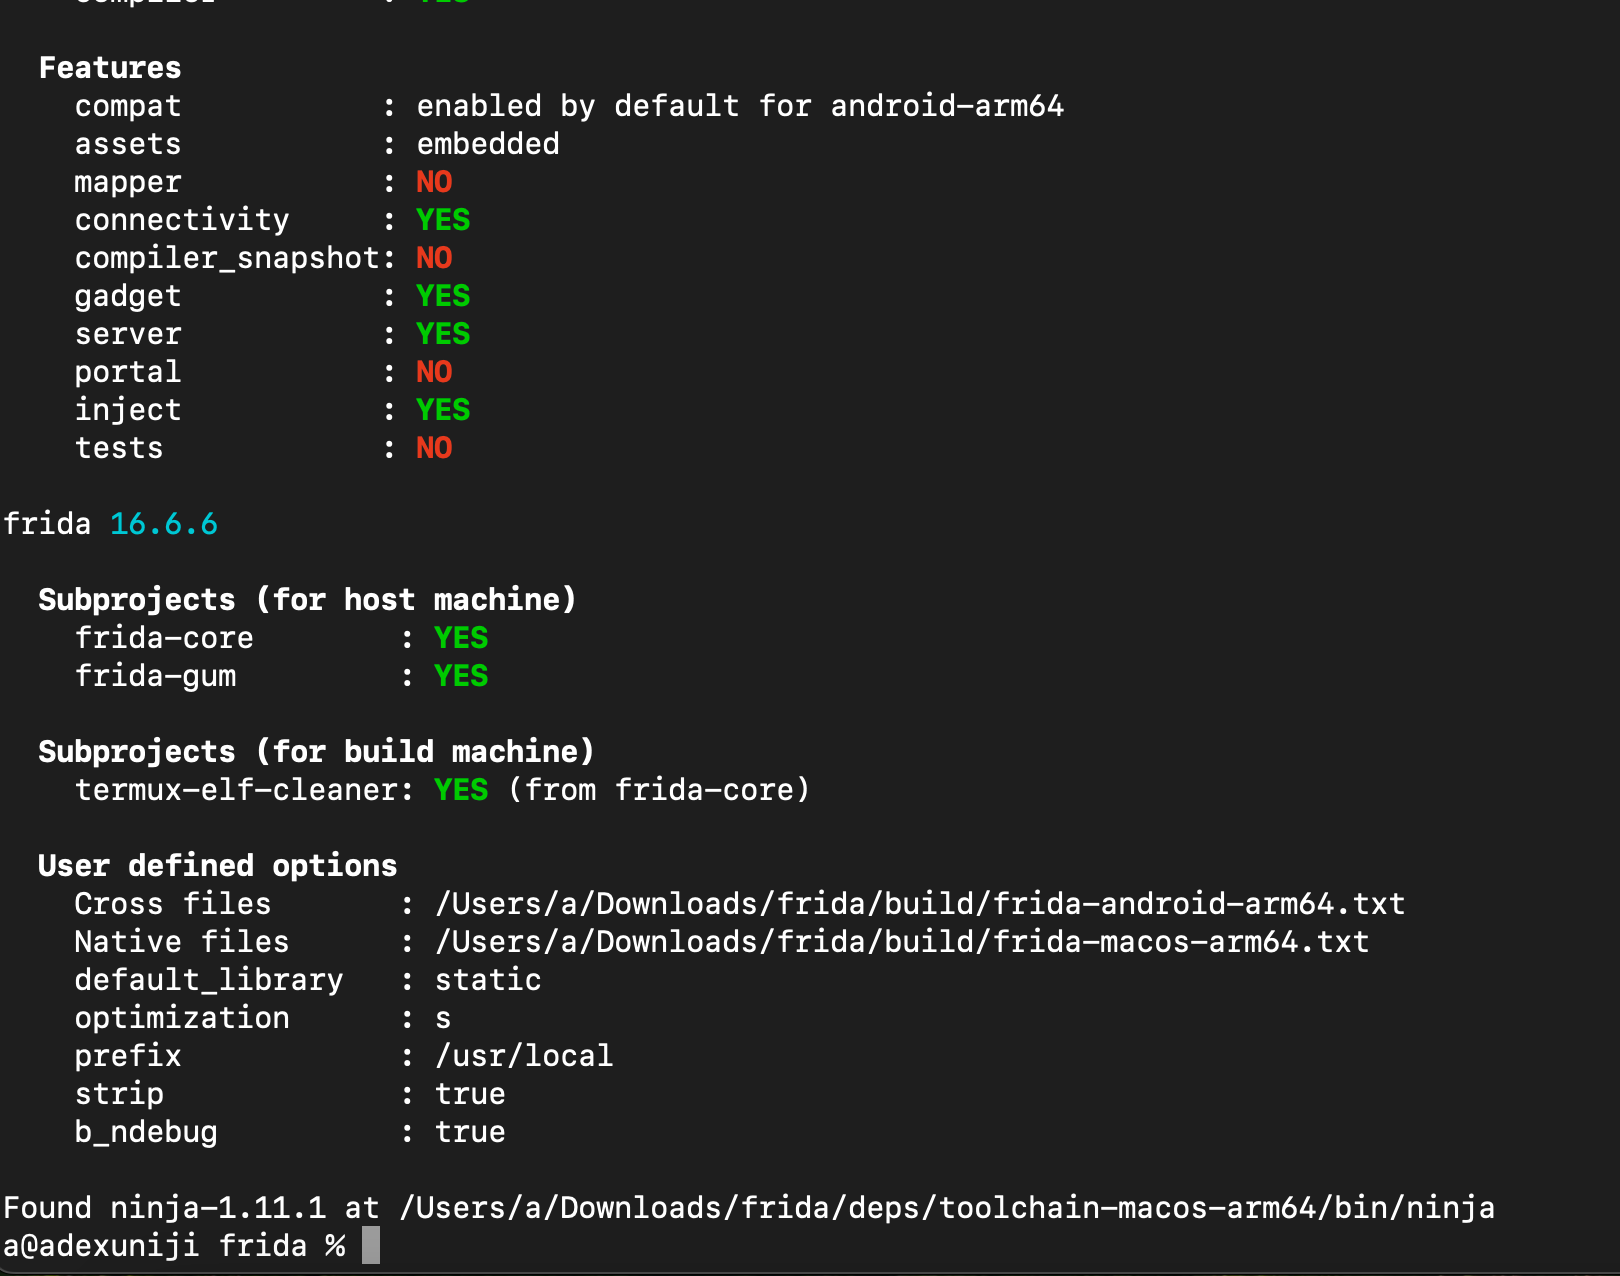Click the NO value beside portal
Image resolution: width=1620 pixels, height=1276 pixels.
click(x=434, y=372)
